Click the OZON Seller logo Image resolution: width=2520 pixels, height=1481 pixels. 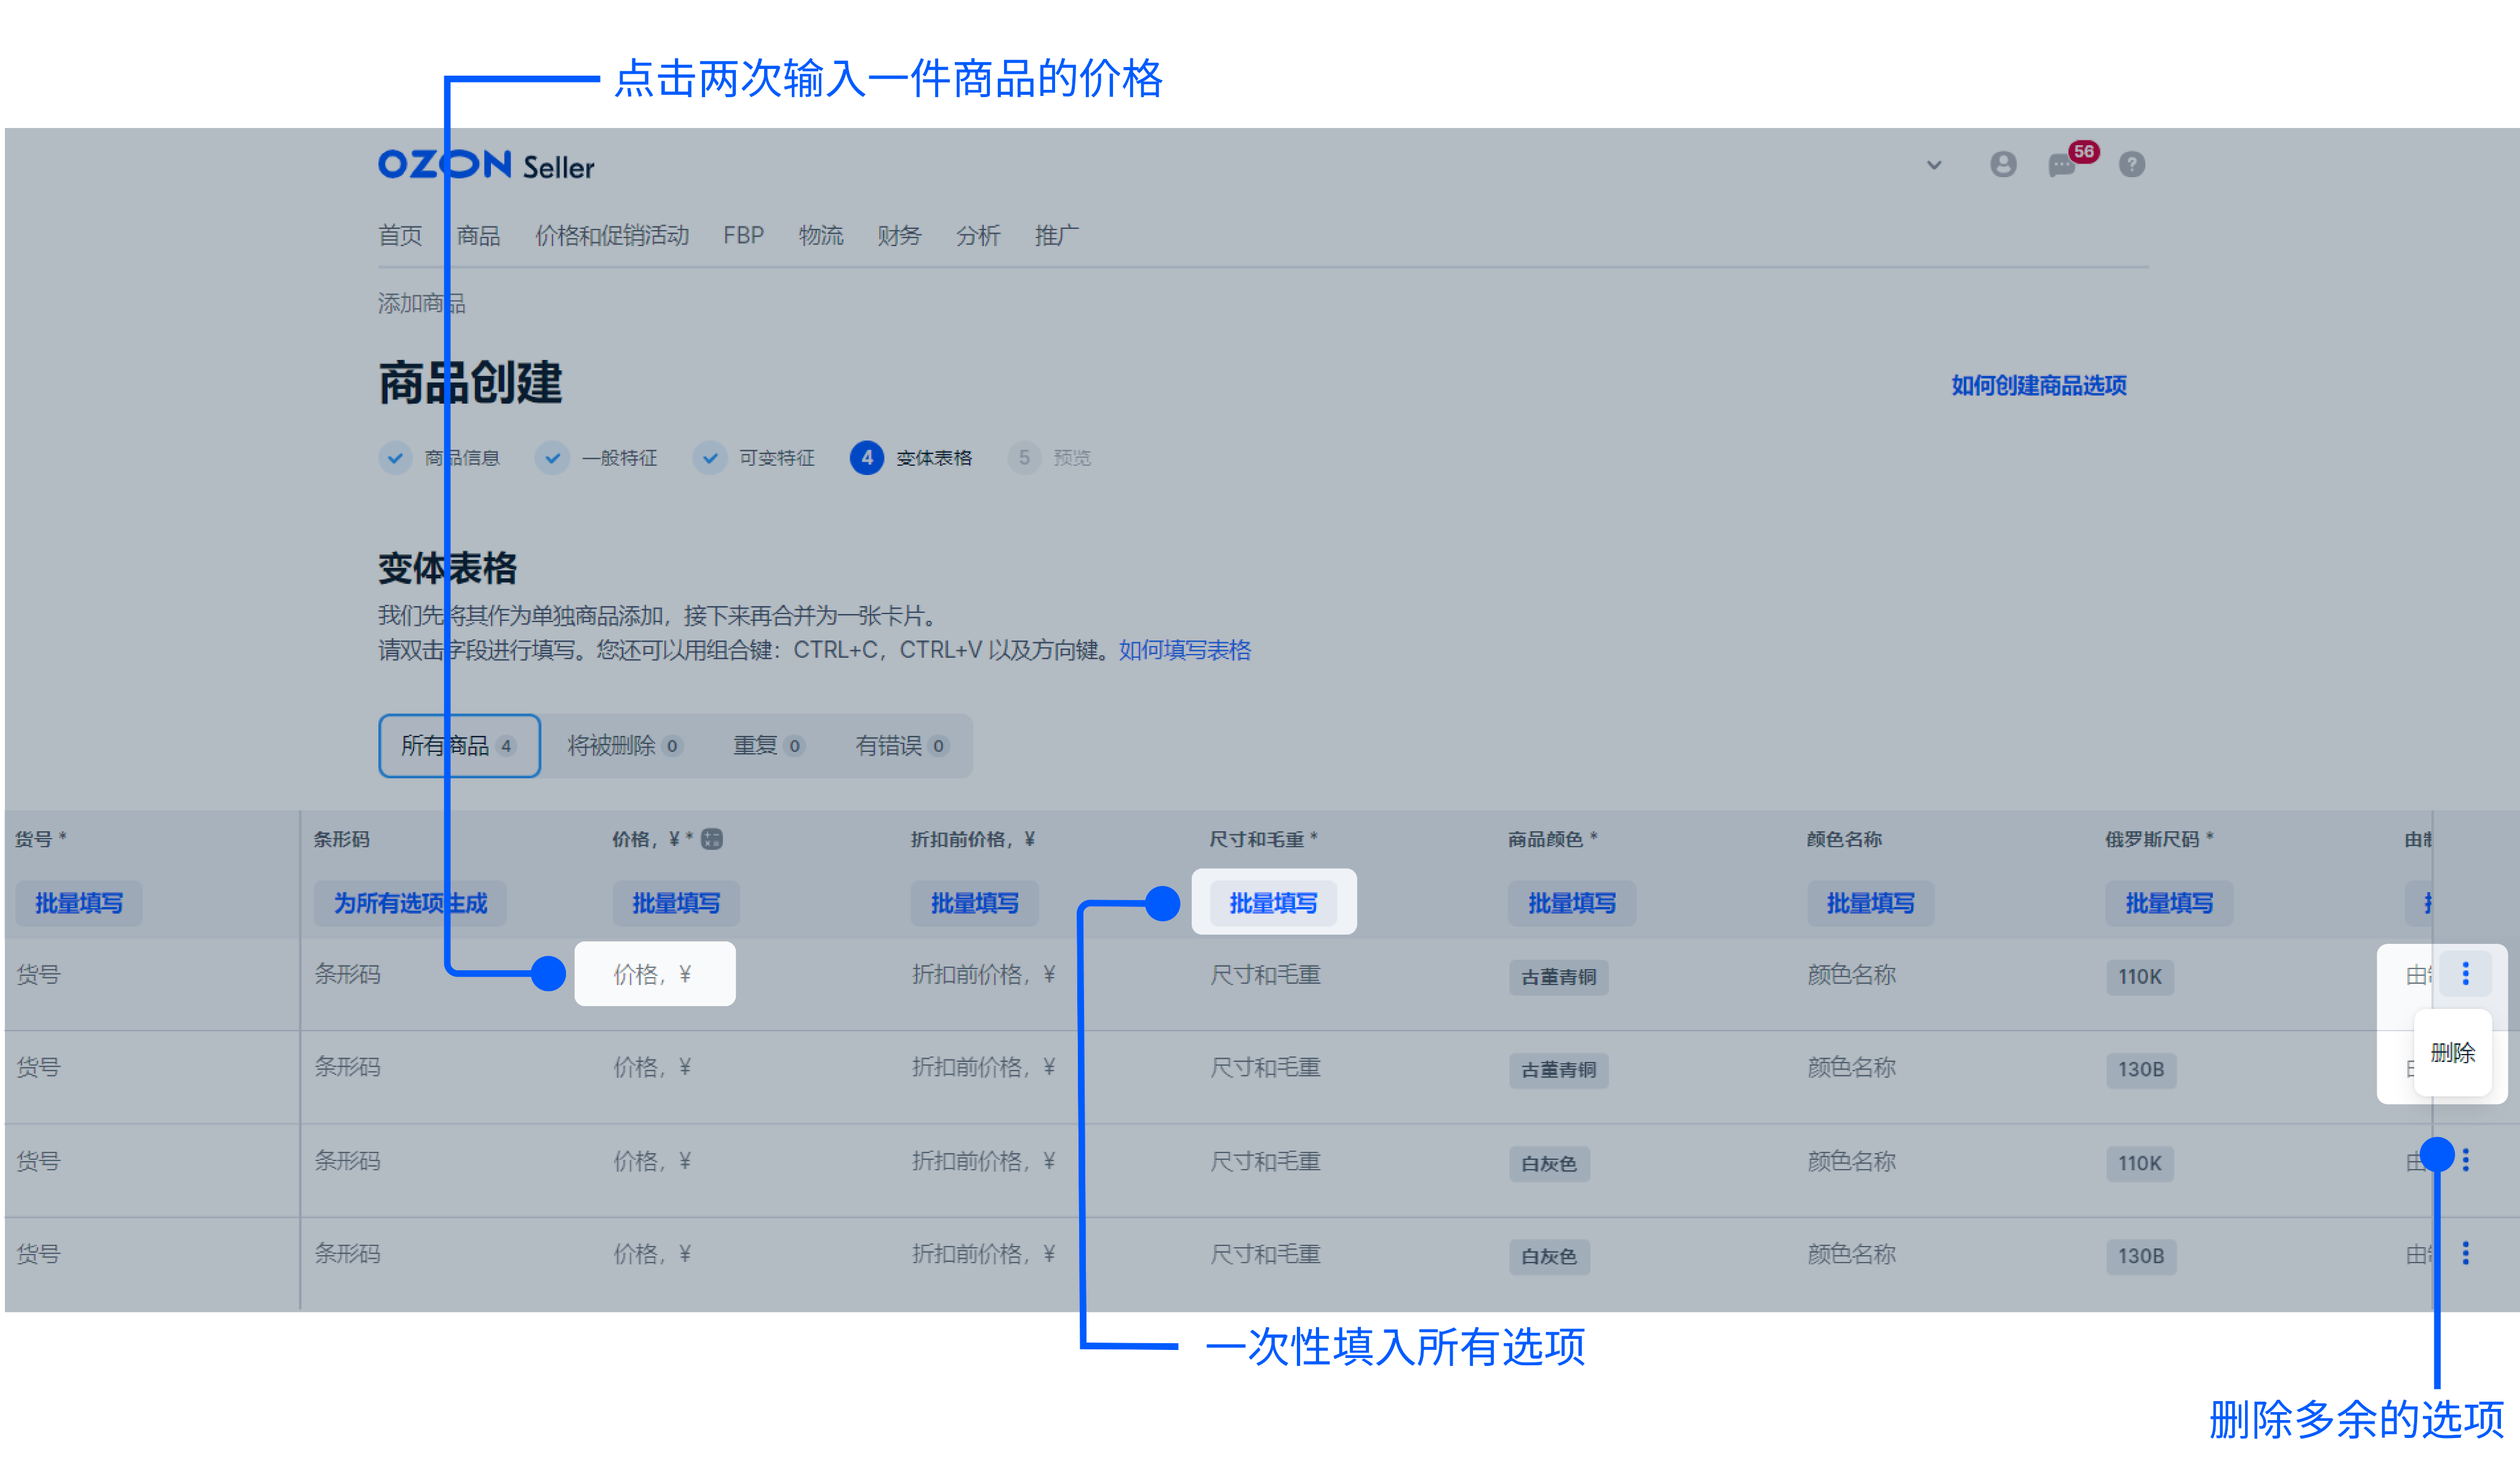[x=486, y=165]
